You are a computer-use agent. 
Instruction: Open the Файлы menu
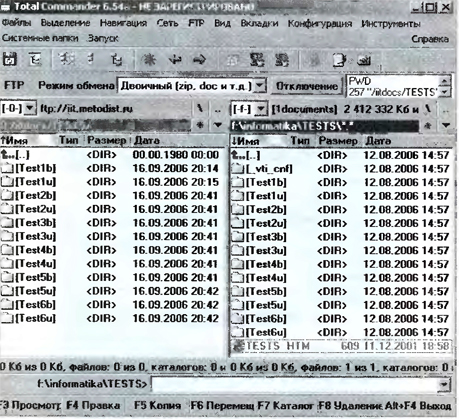16,23
